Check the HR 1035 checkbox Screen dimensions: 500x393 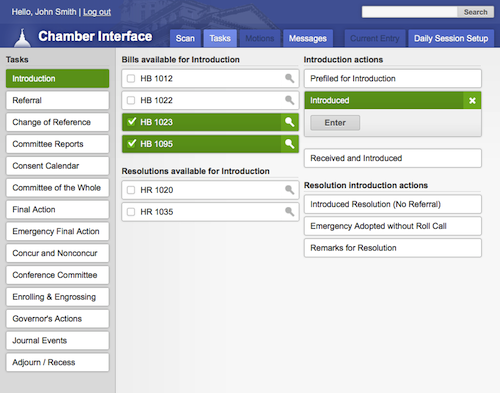click(131, 212)
